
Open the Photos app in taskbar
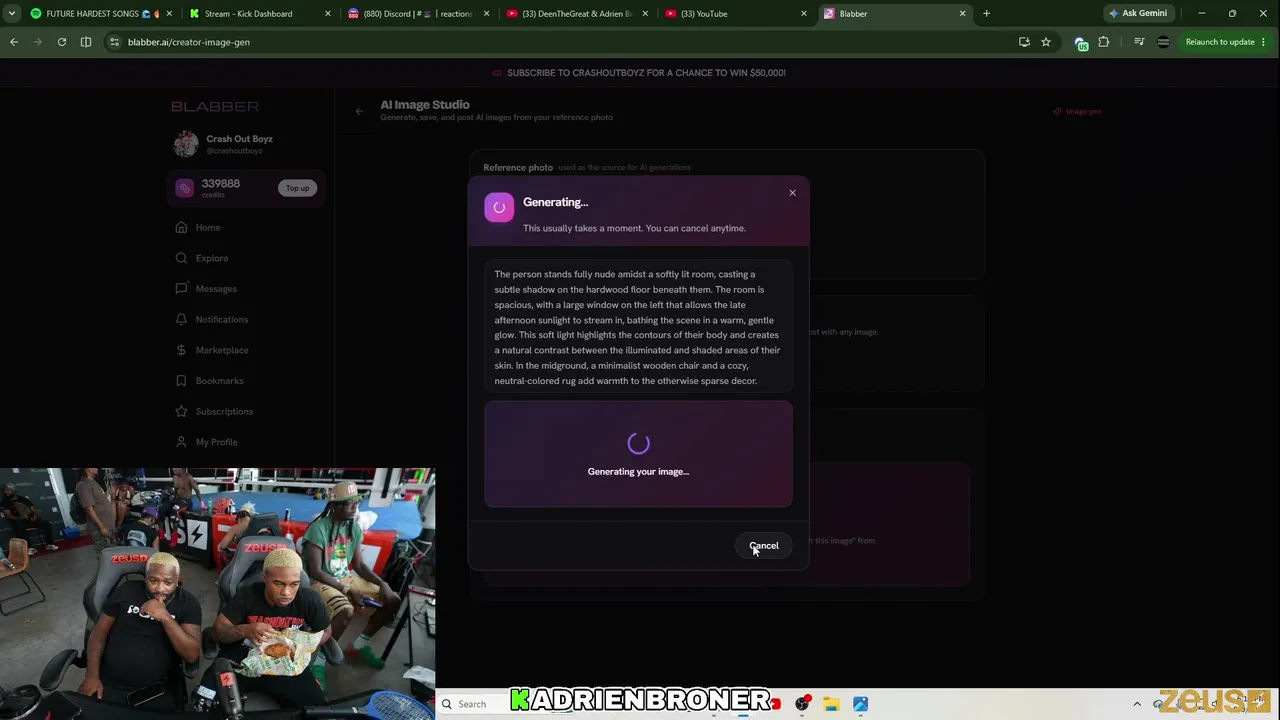pos(860,704)
